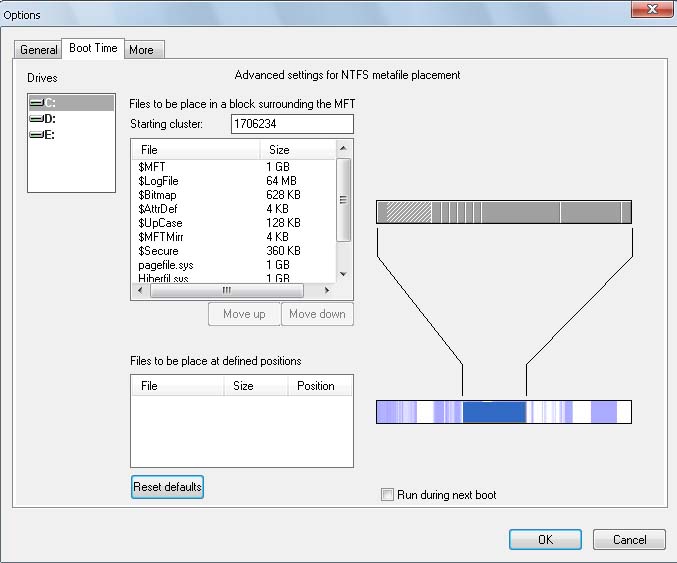Select the pagefile.sys row
This screenshot has width=677, height=563.
point(233,265)
